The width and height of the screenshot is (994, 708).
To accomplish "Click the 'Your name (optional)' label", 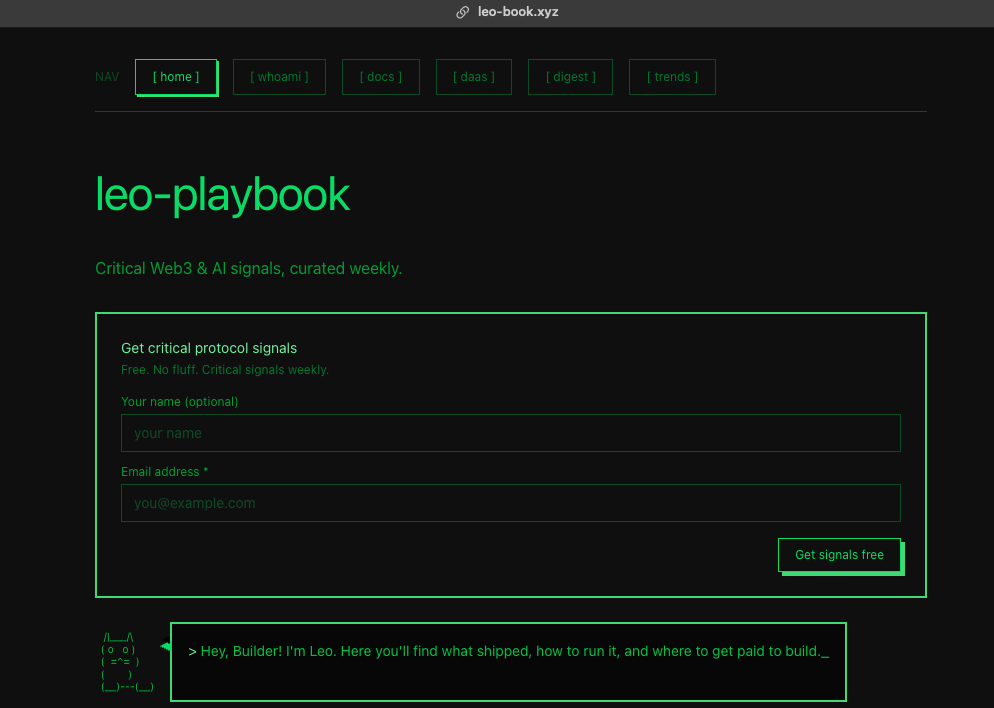I will [179, 402].
